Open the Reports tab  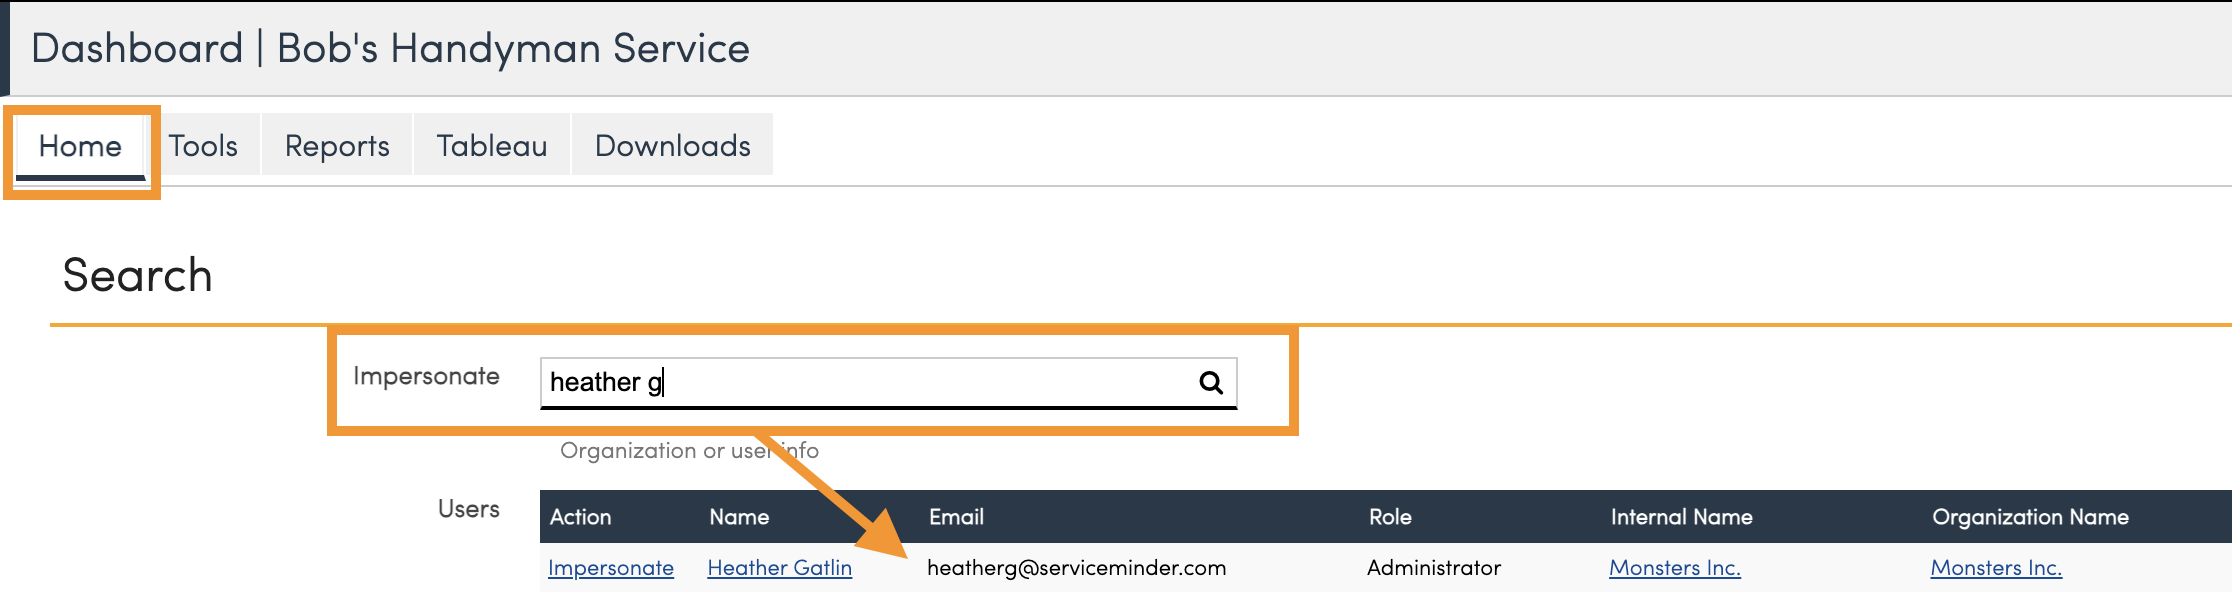337,146
